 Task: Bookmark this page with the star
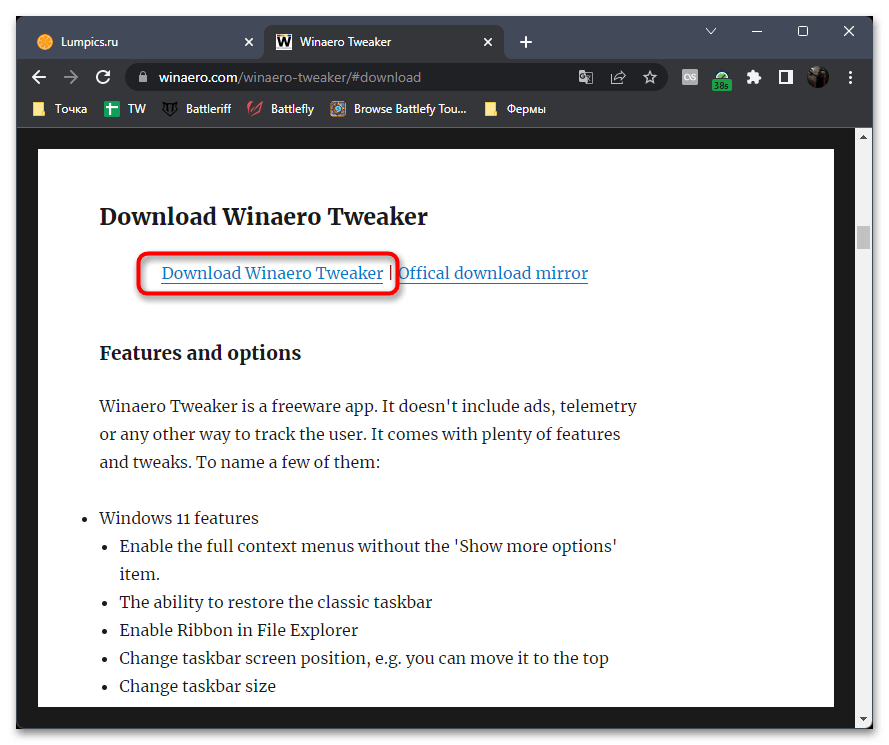pos(650,77)
